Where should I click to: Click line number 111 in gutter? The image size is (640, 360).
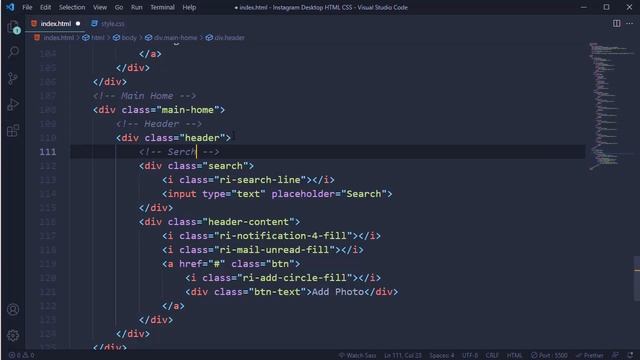(48, 152)
